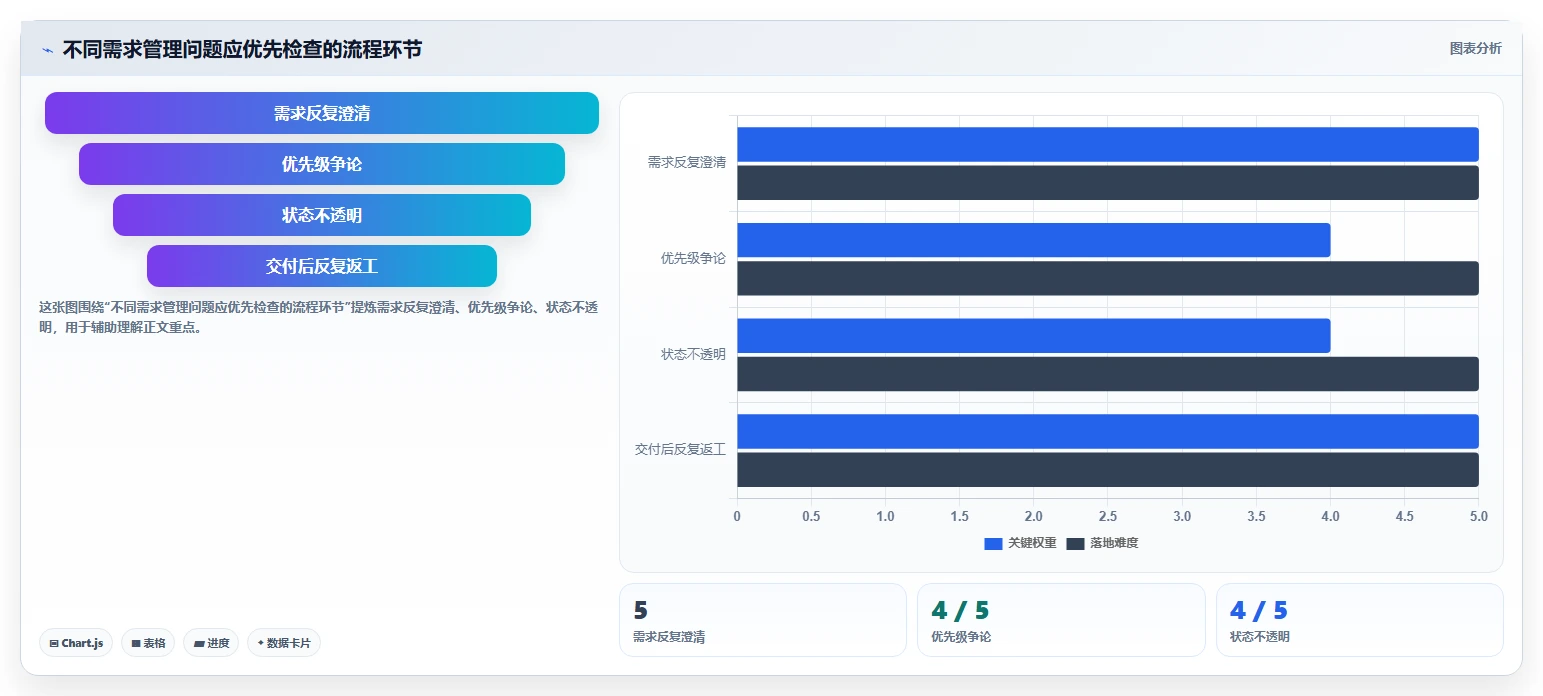Click the blue bar for 状态不透明
1543x696 pixels.
click(x=1034, y=335)
